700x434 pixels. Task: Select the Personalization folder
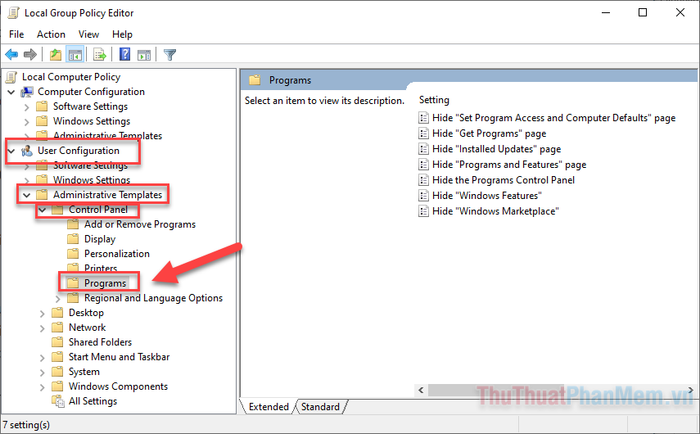(117, 254)
